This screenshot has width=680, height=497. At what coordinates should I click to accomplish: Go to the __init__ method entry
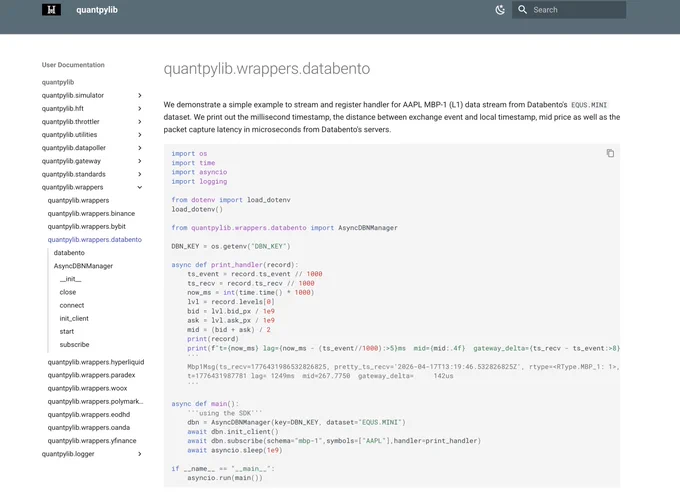point(70,279)
